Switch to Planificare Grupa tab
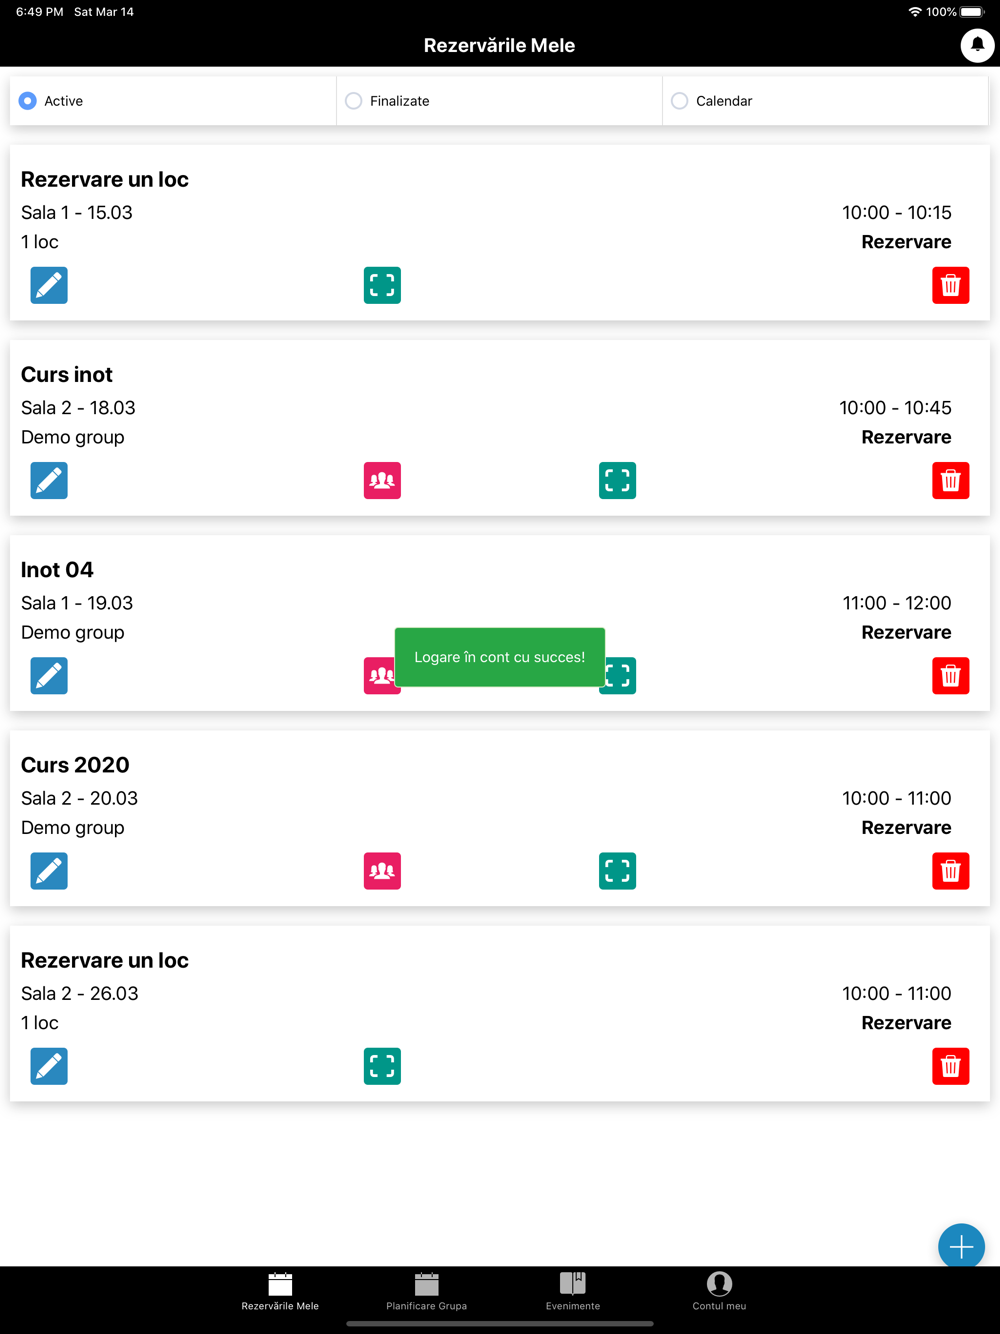This screenshot has height=1334, width=1000. tap(427, 1291)
